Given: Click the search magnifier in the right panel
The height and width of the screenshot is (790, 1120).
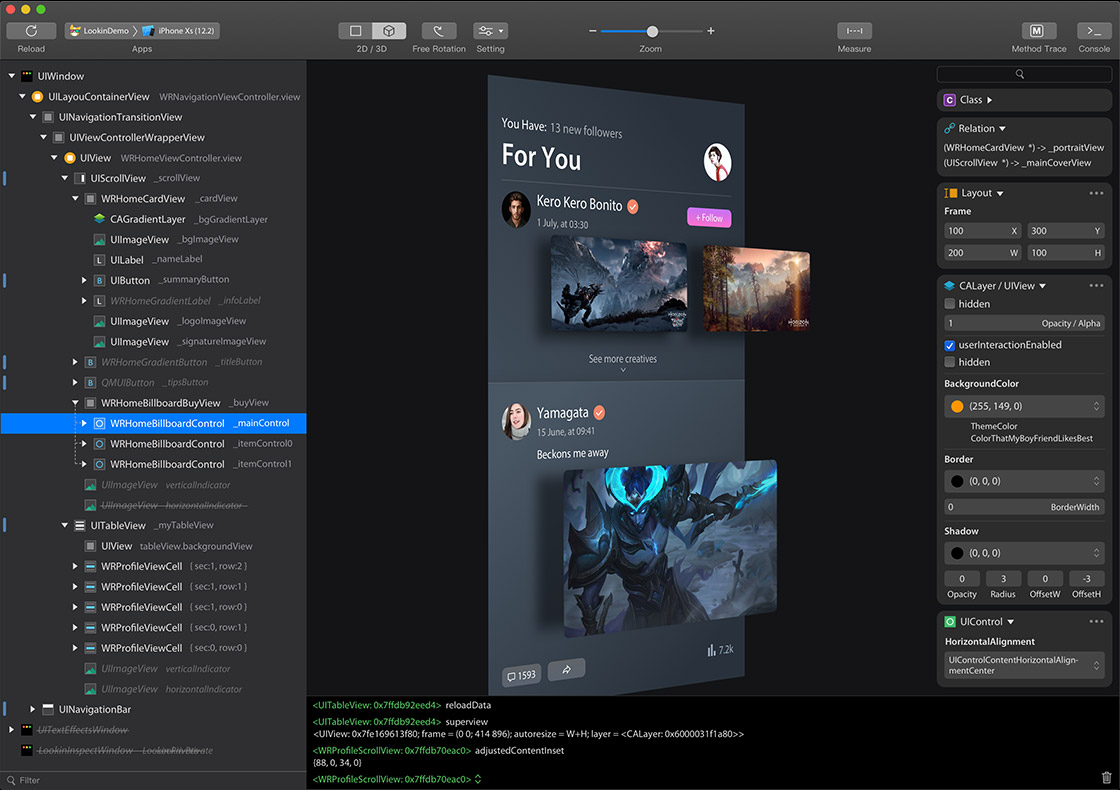Looking at the screenshot, I should click(x=1019, y=73).
